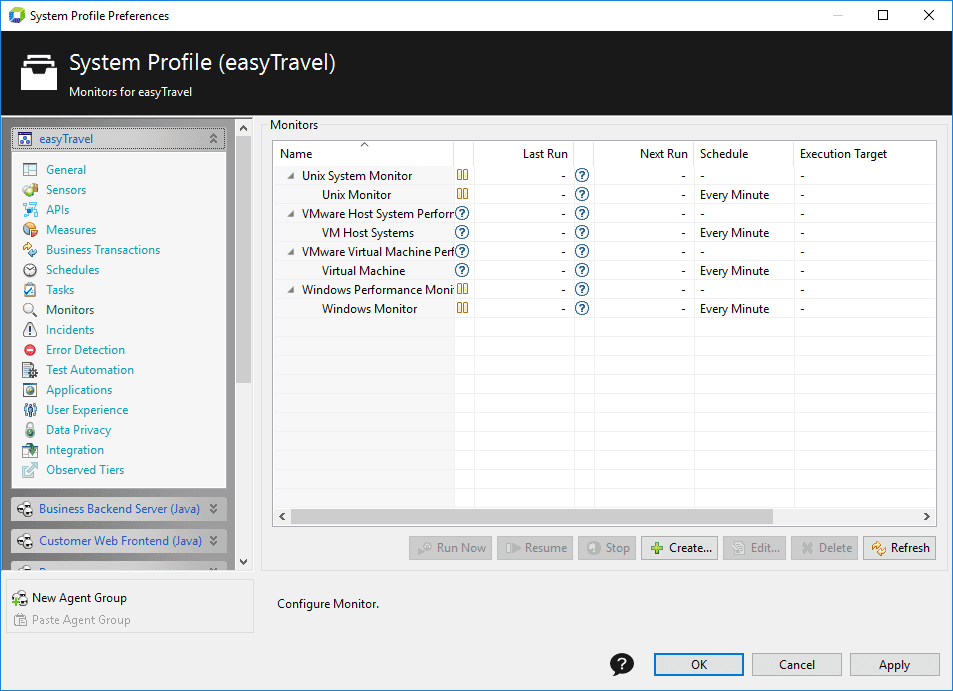Screen dimensions: 953x691
Task: Click the General sidebar icon
Action: tap(30, 170)
